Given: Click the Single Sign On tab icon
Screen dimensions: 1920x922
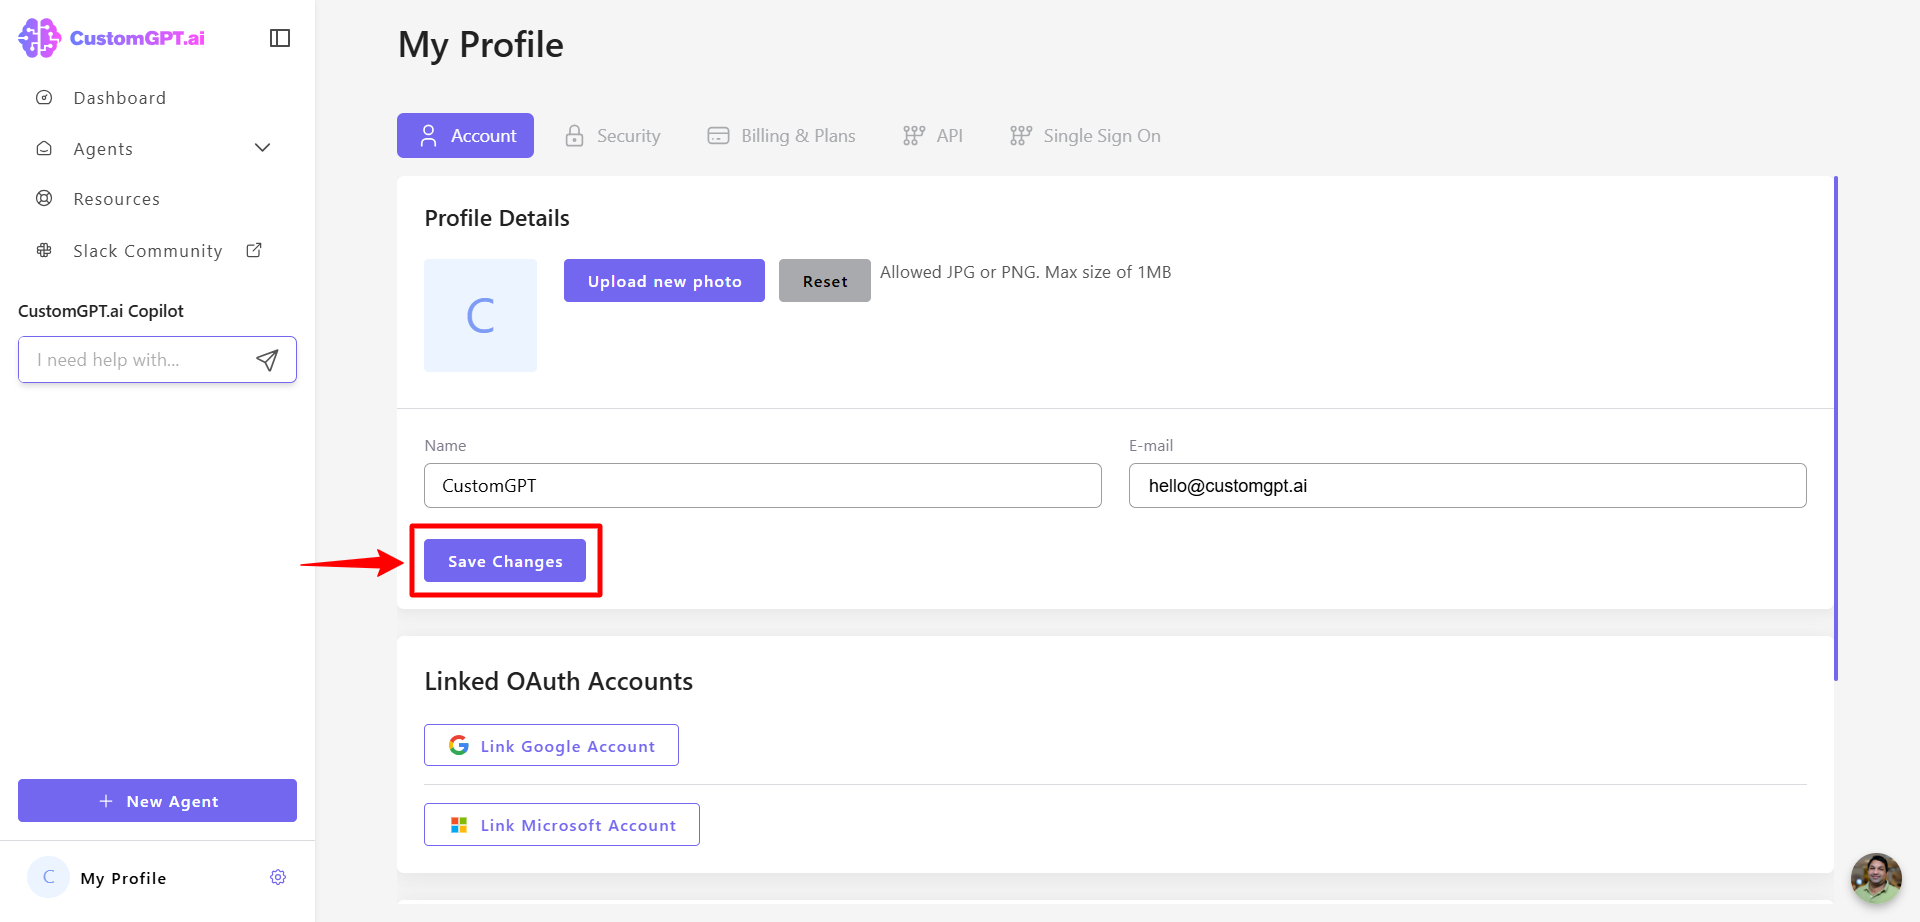Looking at the screenshot, I should [1020, 136].
